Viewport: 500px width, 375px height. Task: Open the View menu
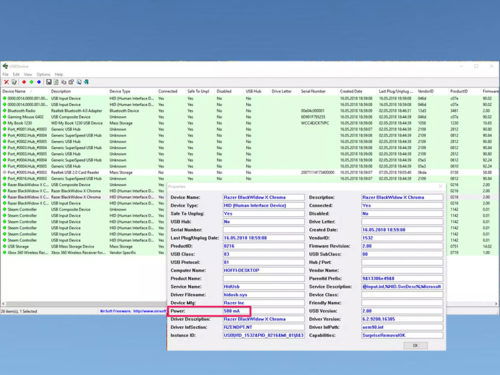click(28, 74)
